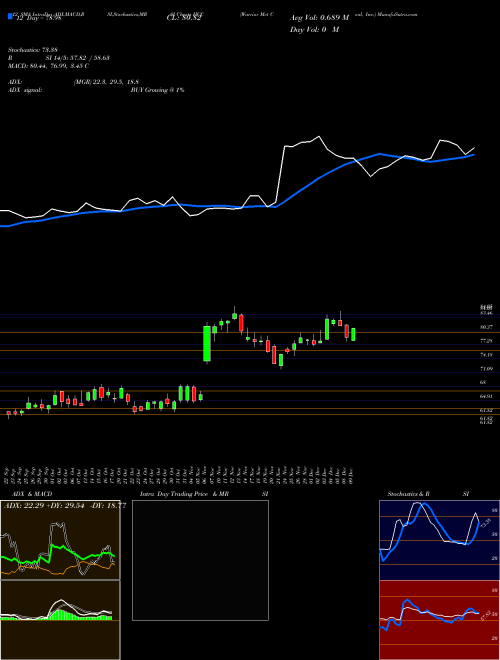Select the 'MACD: 80.44, 76.99, 3.45 C' line
Screen dimensions: 500x660
48,66
